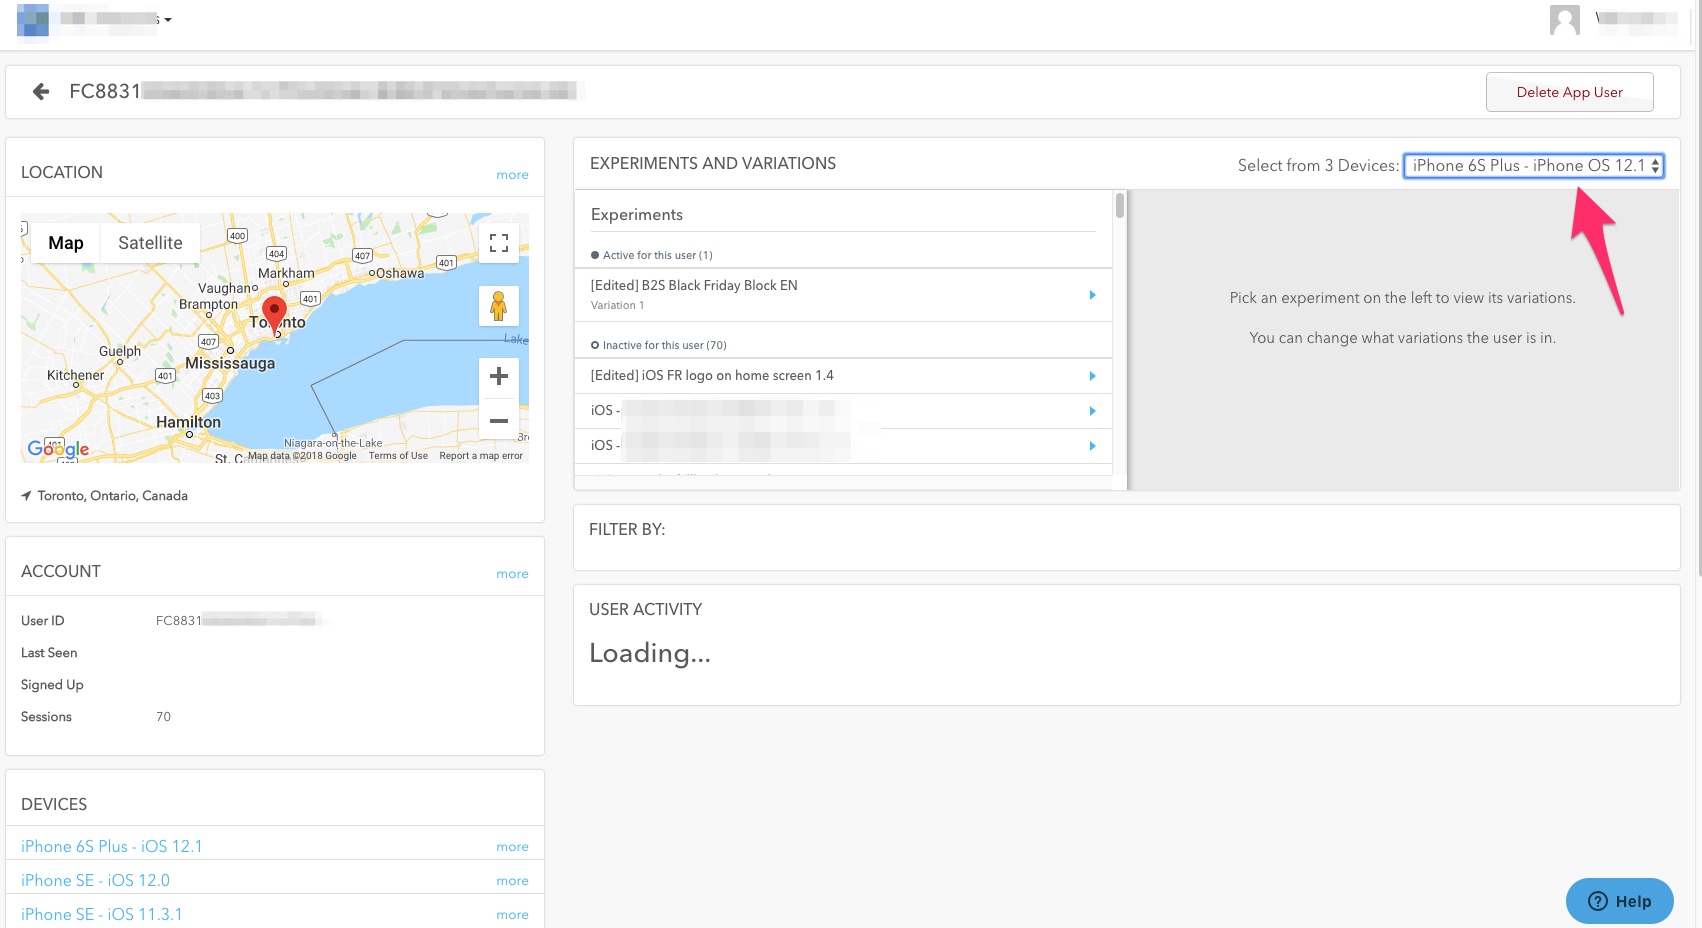
Task: Open map Terms of Use link
Action: pyautogui.click(x=398, y=456)
